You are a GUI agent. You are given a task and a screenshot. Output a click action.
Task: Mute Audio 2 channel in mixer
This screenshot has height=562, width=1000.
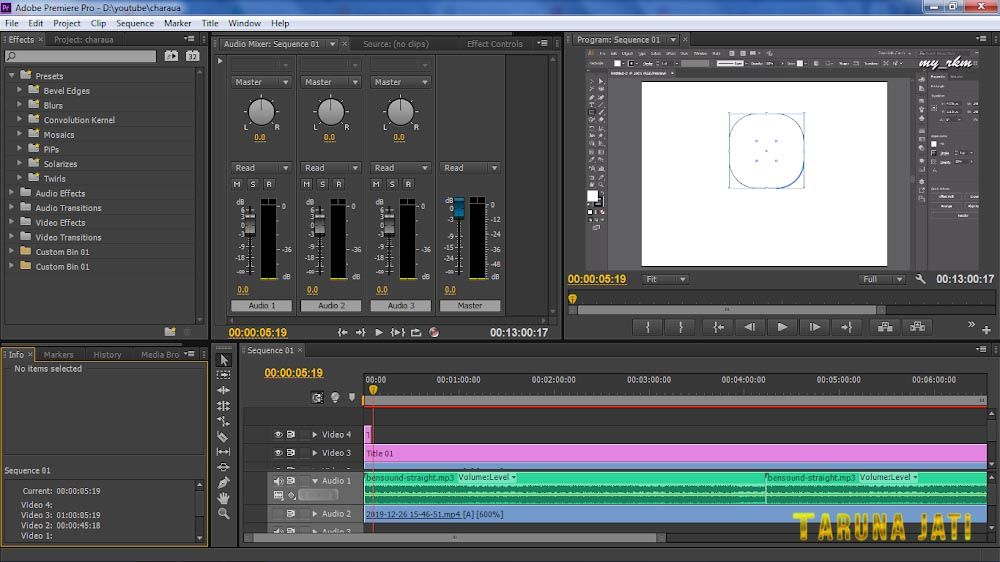point(307,184)
